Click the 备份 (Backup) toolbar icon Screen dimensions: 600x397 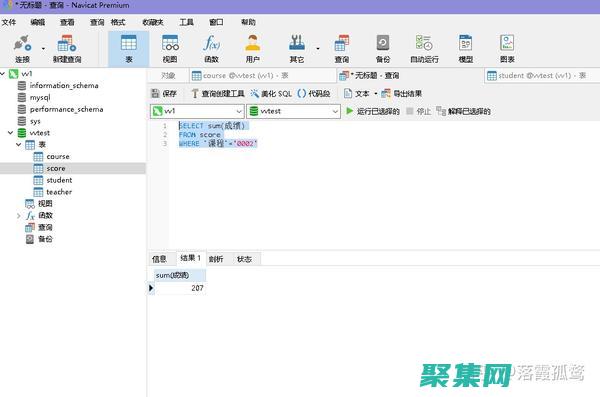[383, 49]
